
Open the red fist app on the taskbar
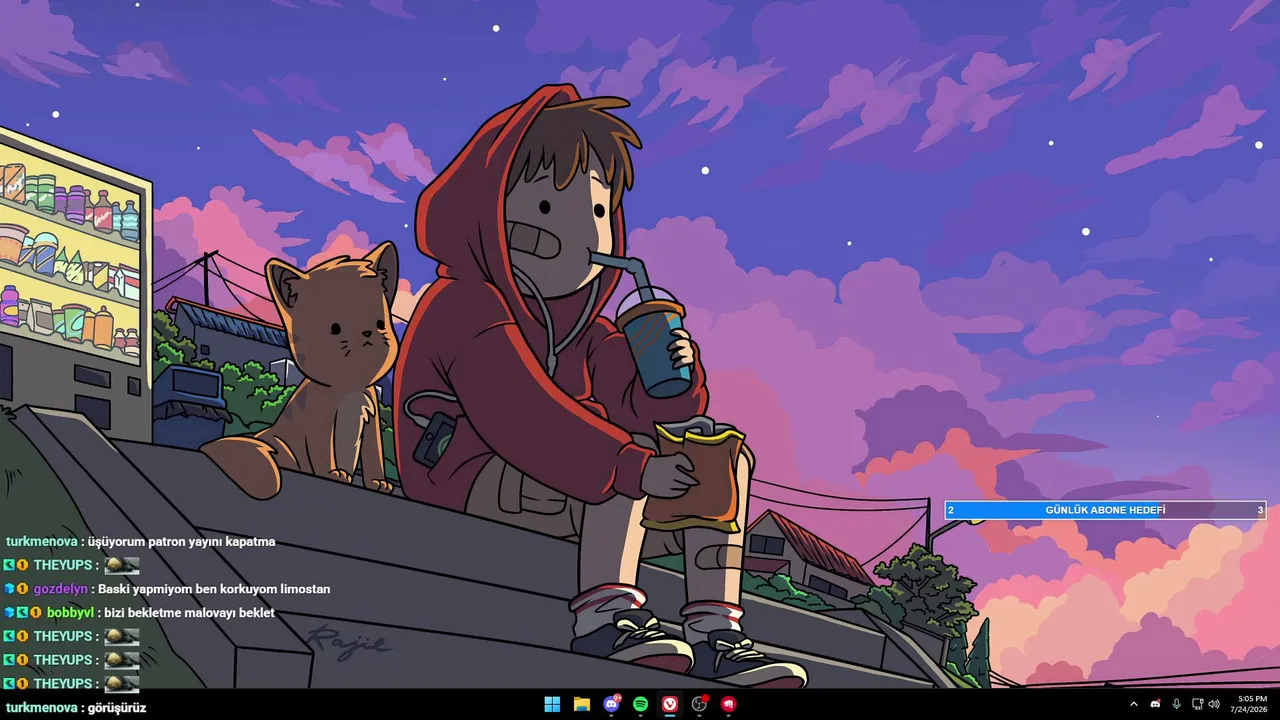[729, 704]
